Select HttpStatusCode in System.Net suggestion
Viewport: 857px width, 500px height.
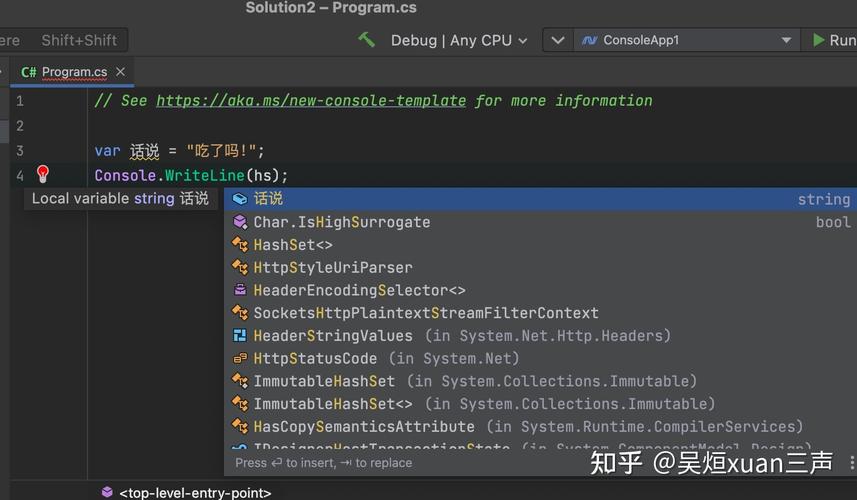pos(540,358)
